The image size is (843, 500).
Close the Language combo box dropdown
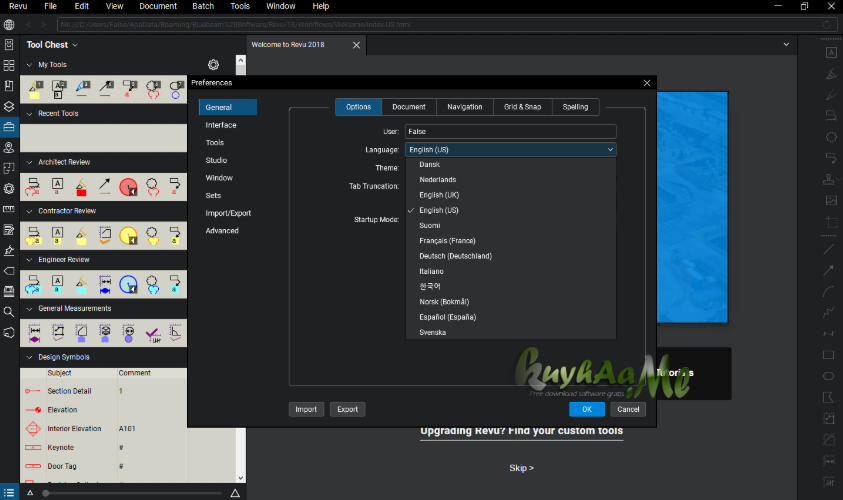pyautogui.click(x=610, y=149)
